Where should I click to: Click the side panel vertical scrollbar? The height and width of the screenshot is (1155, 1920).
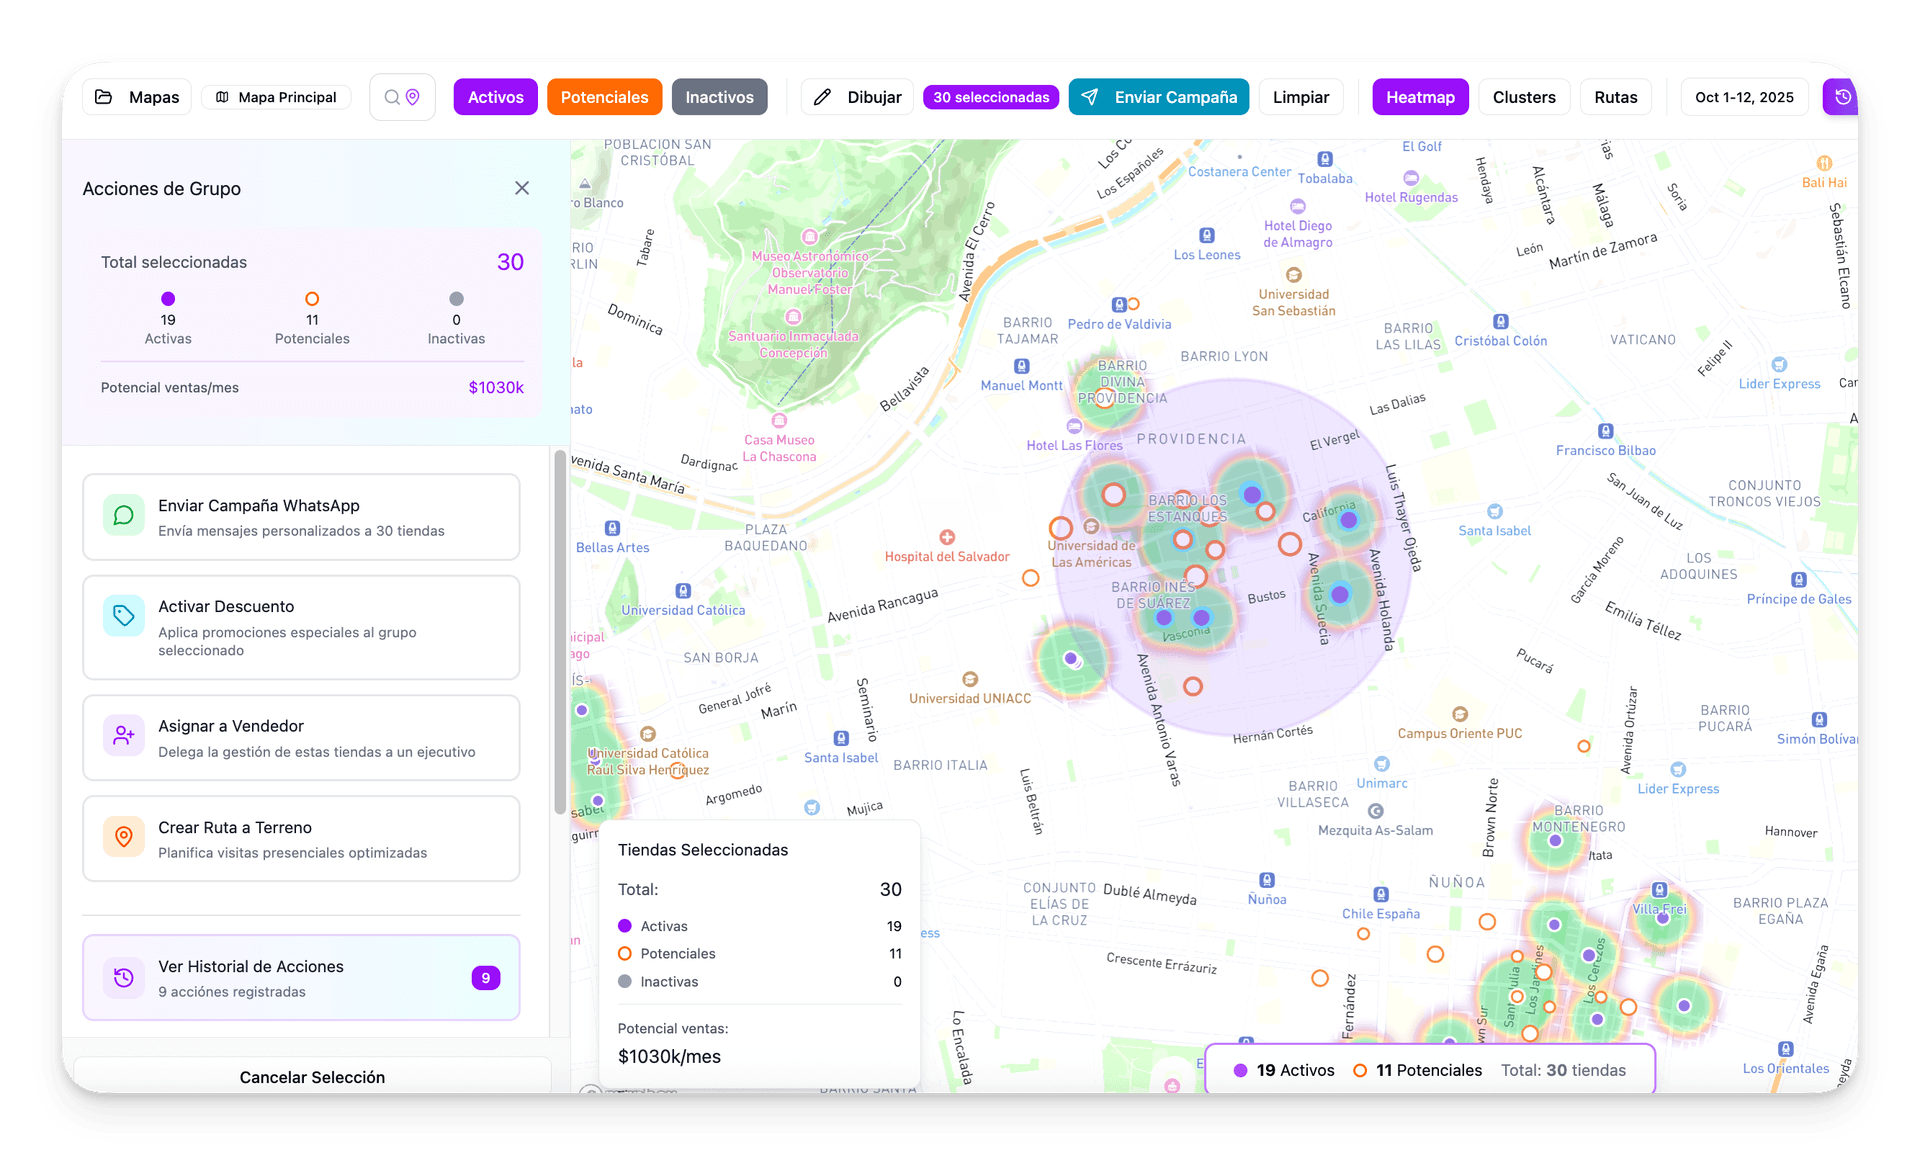point(559,630)
